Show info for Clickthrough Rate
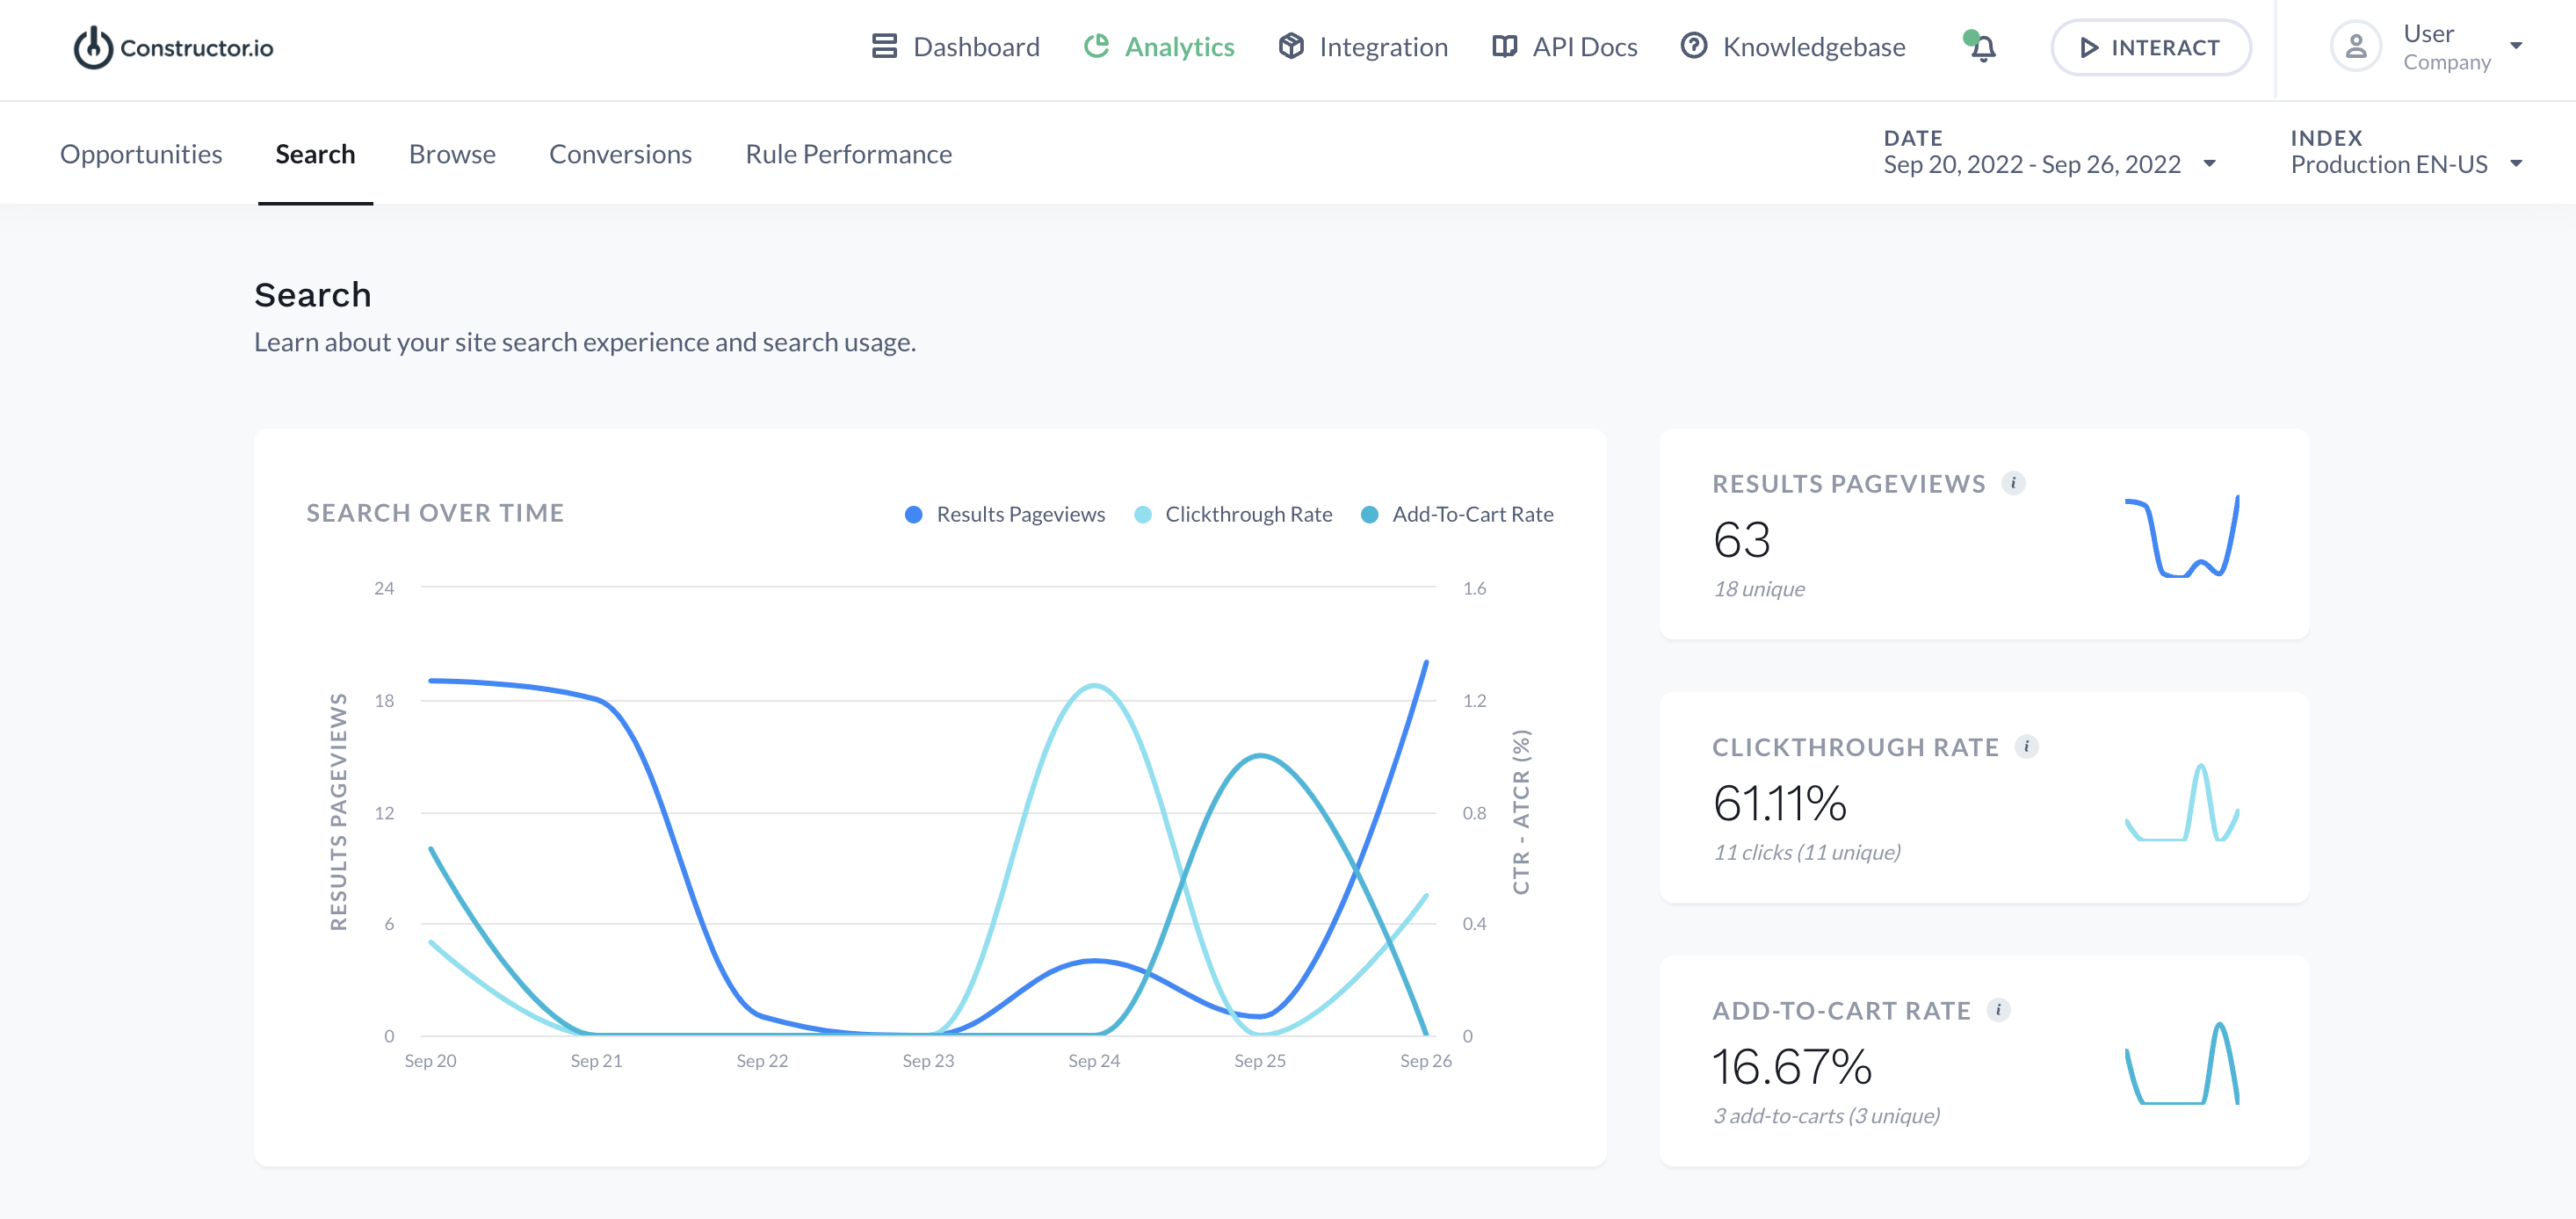 tap(2026, 747)
